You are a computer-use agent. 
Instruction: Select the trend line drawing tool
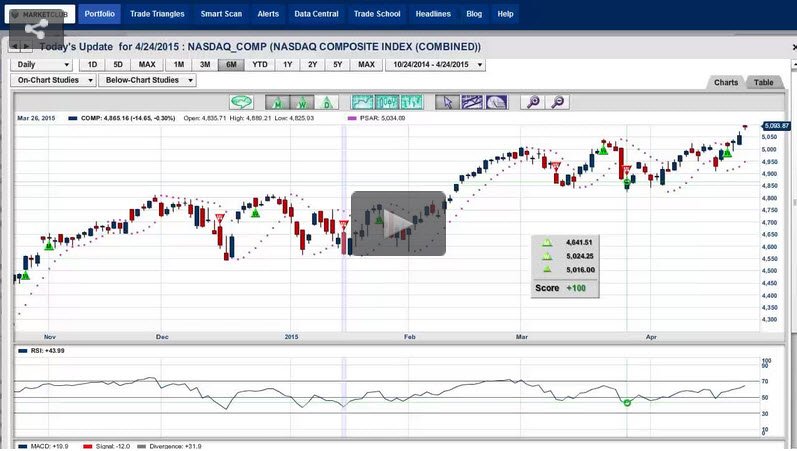472,102
